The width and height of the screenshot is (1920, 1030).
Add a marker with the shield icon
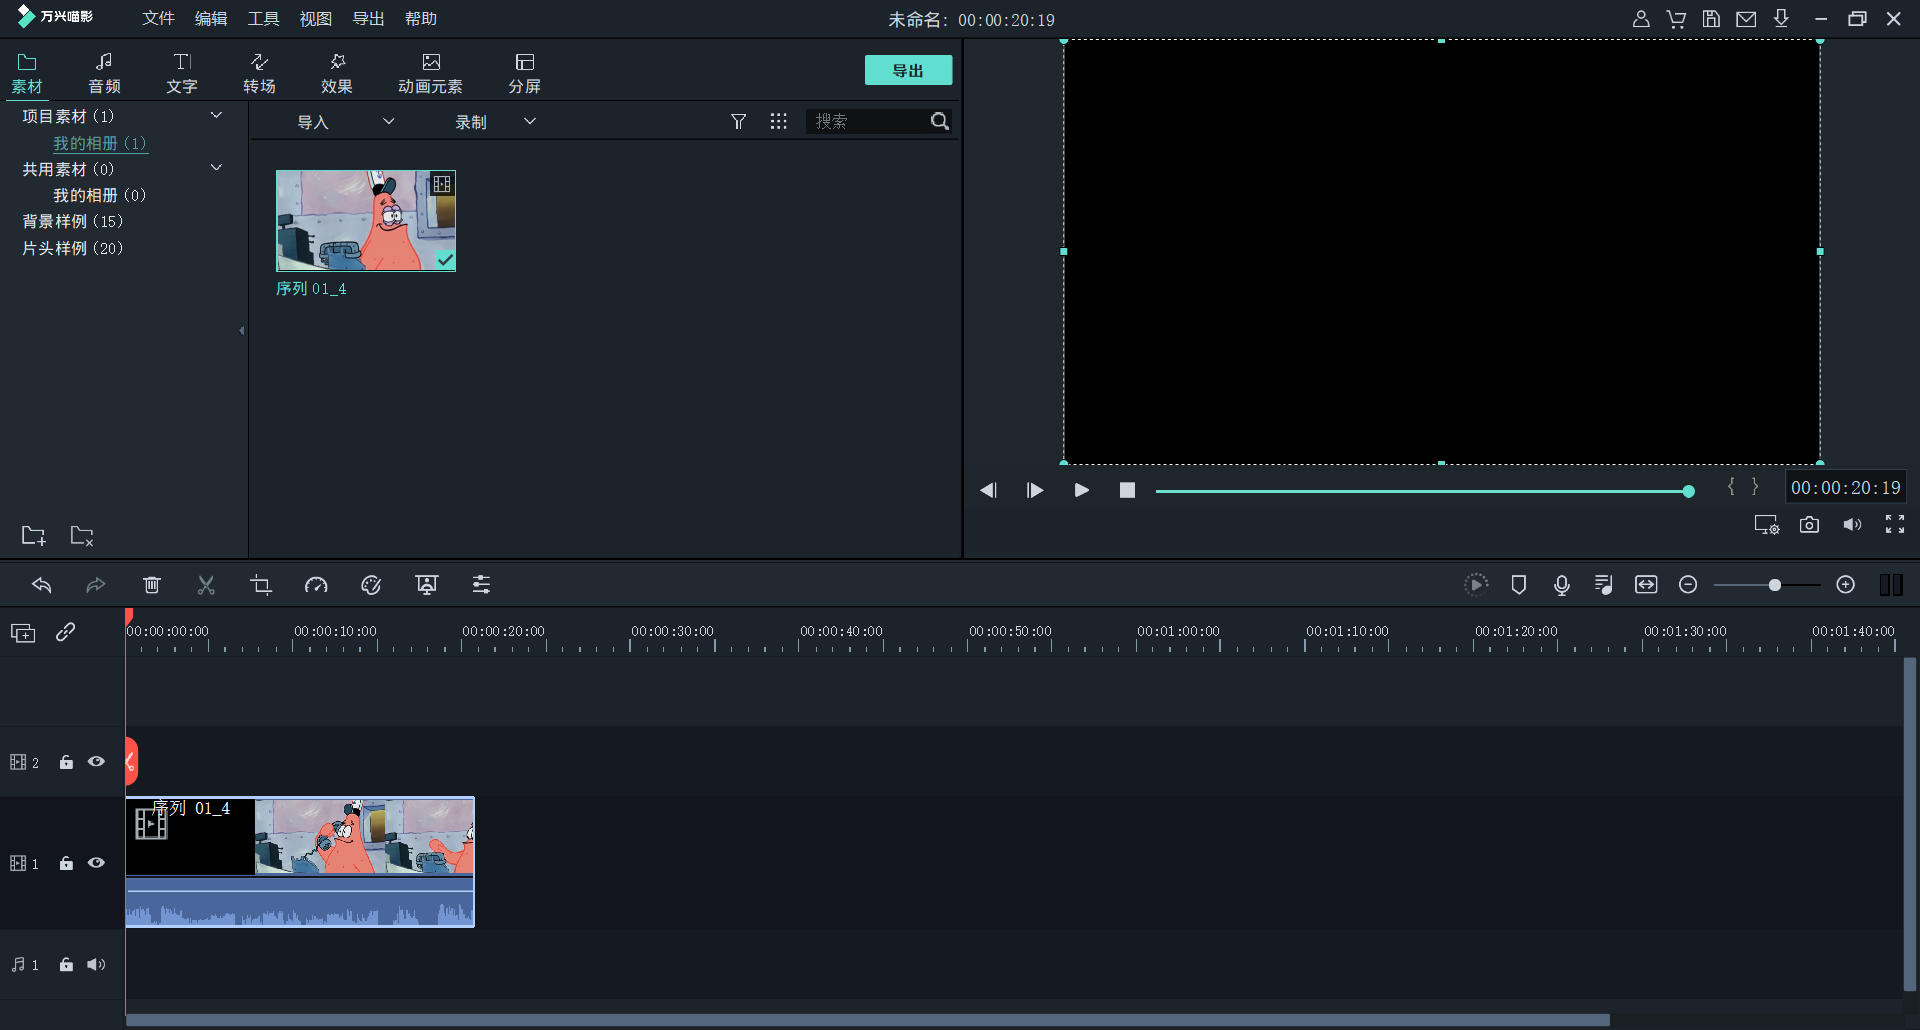[1518, 585]
